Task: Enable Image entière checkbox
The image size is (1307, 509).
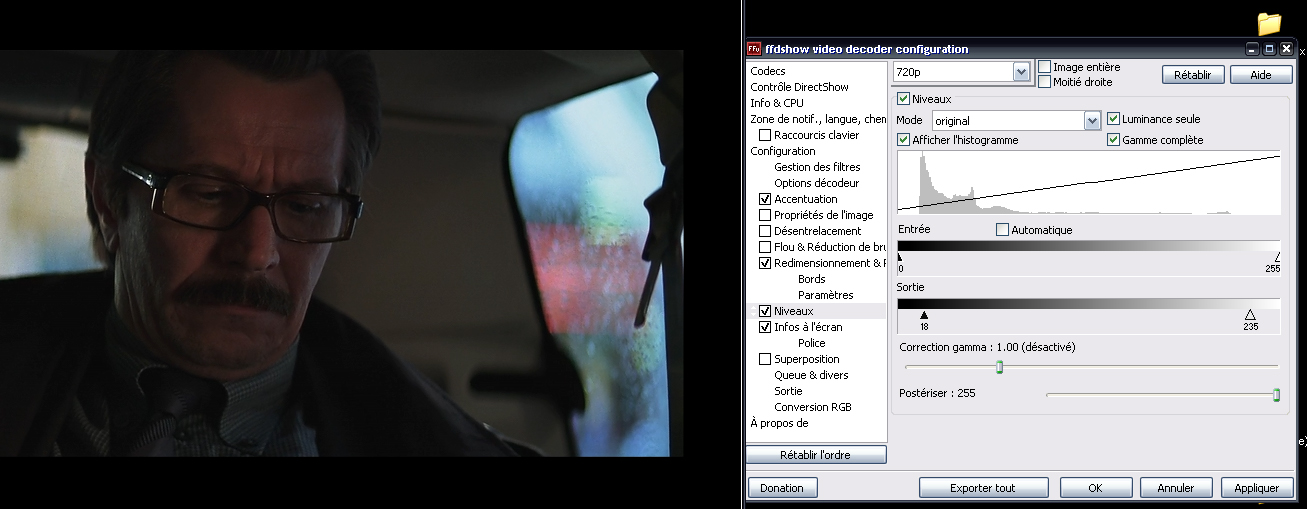Action: click(x=1045, y=67)
